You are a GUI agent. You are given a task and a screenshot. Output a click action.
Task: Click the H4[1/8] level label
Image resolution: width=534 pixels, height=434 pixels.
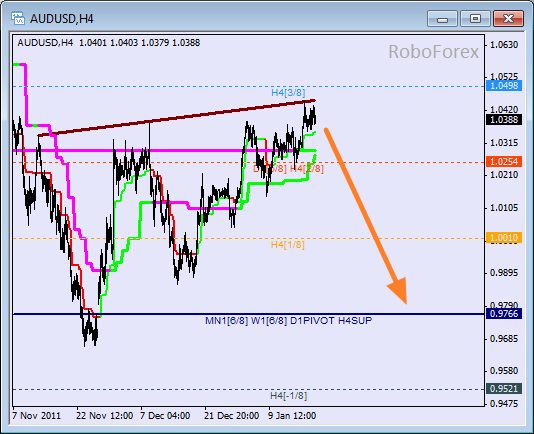pyautogui.click(x=287, y=245)
